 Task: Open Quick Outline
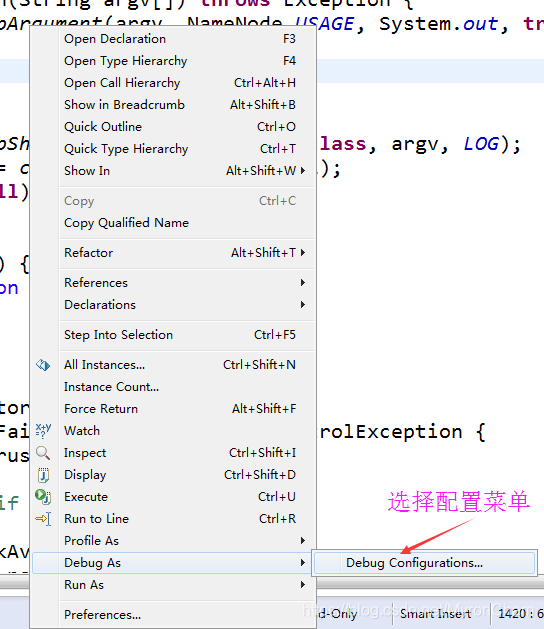173,127
